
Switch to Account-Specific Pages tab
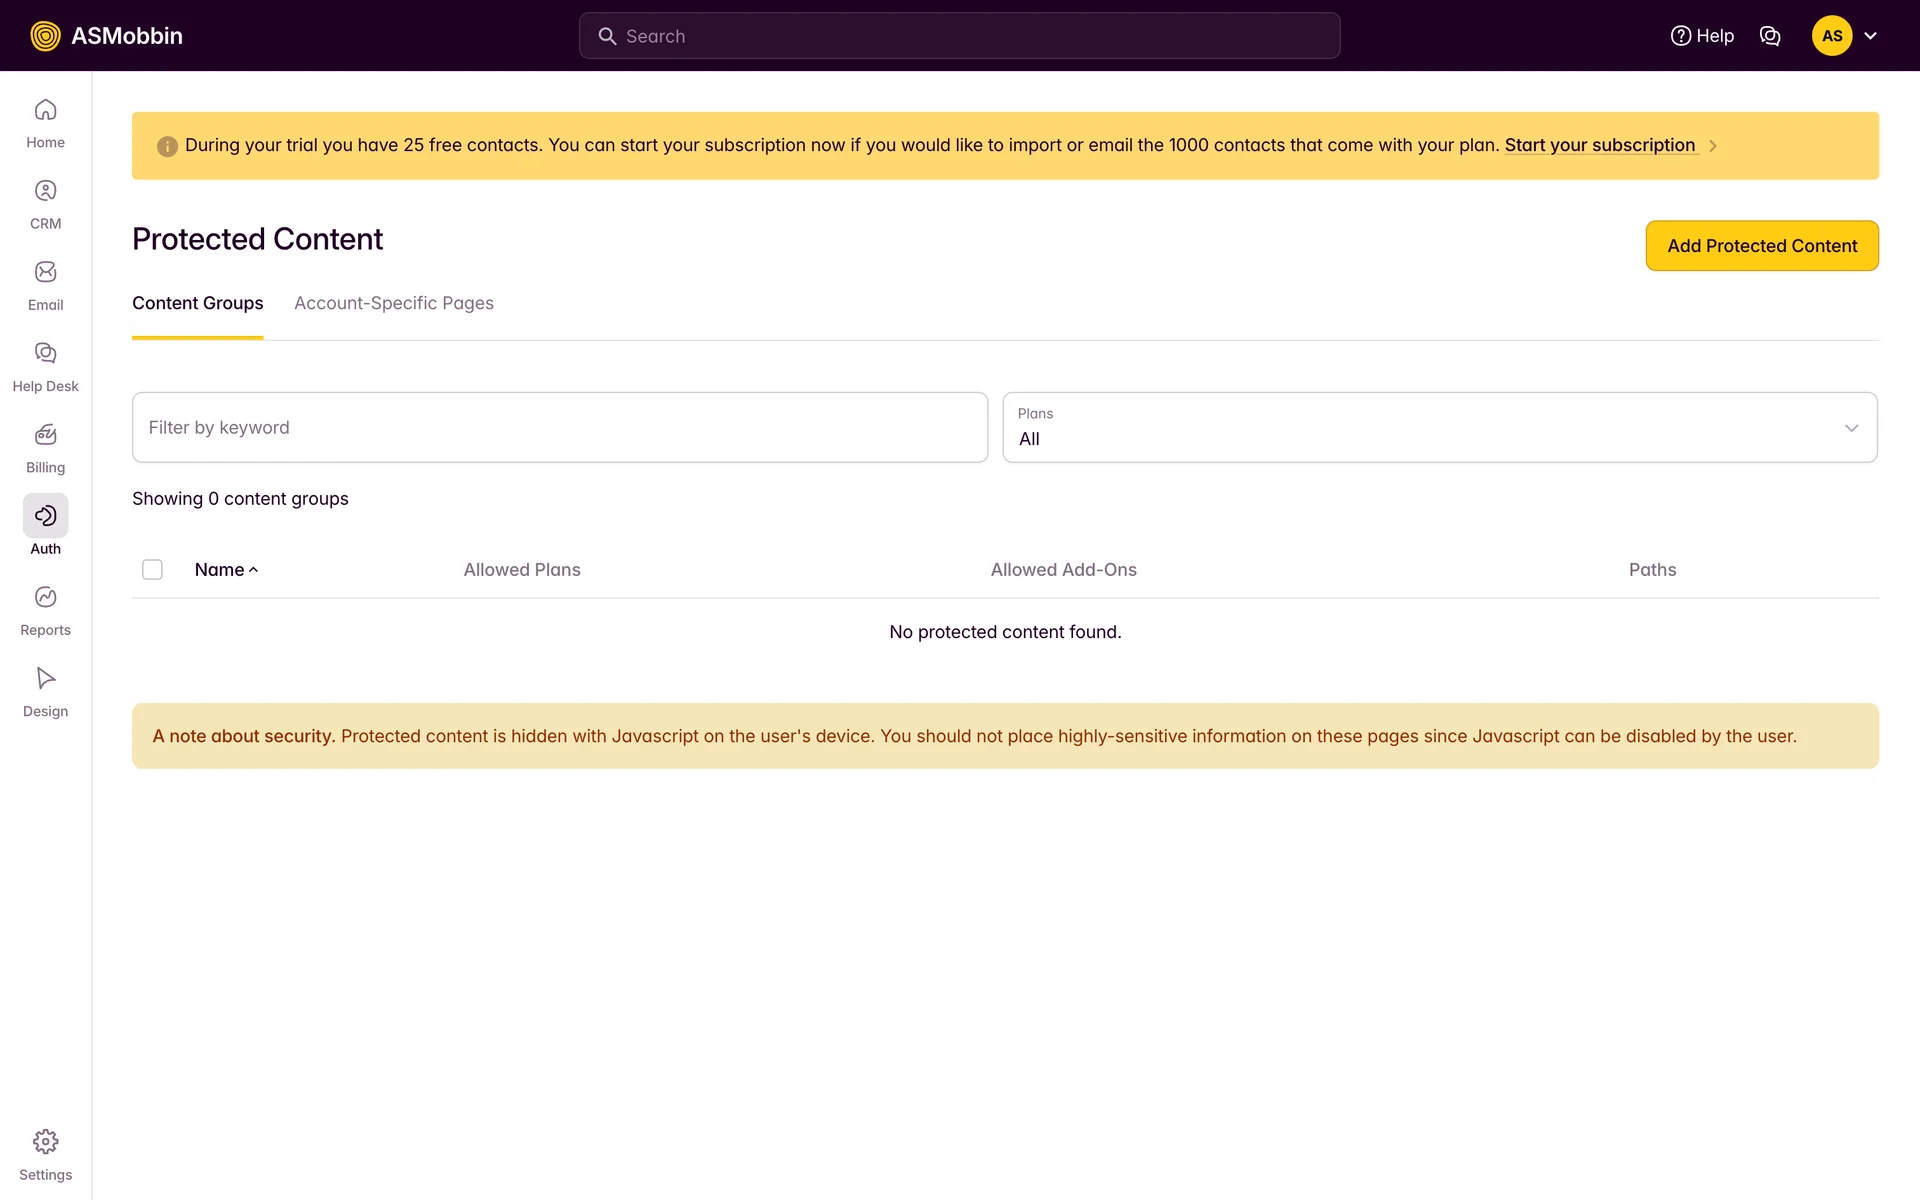pyautogui.click(x=393, y=303)
